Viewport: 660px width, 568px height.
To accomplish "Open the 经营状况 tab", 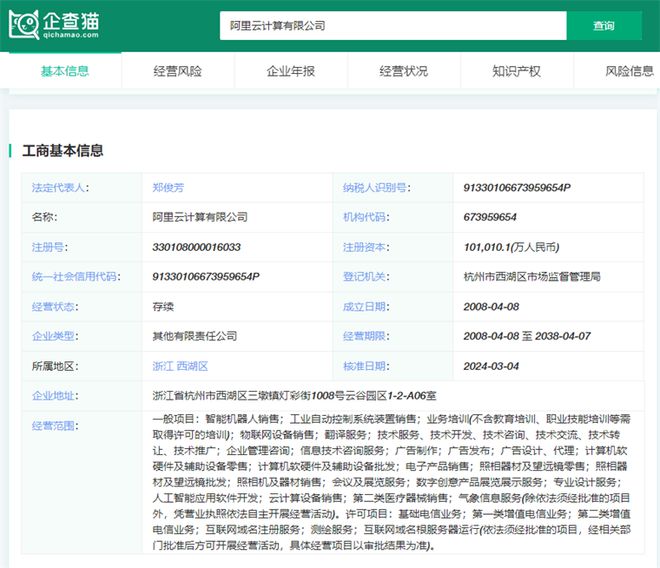I will tap(404, 71).
